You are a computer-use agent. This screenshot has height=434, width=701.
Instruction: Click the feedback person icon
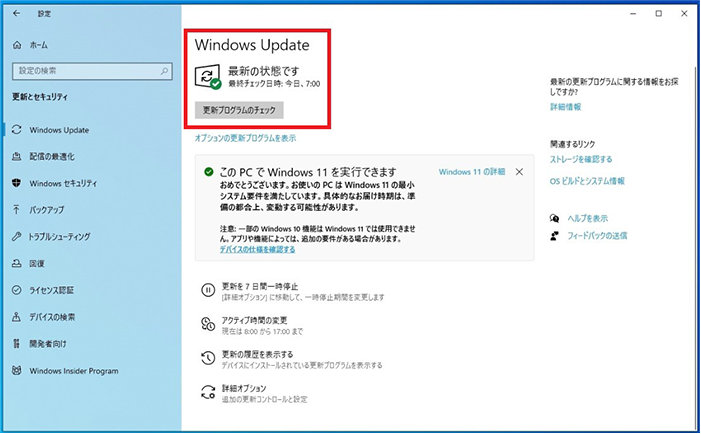tap(554, 236)
